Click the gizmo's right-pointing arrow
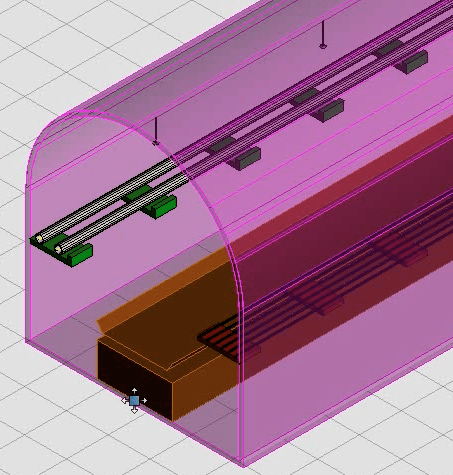Viewport: 453px width, 475px height. point(144,400)
